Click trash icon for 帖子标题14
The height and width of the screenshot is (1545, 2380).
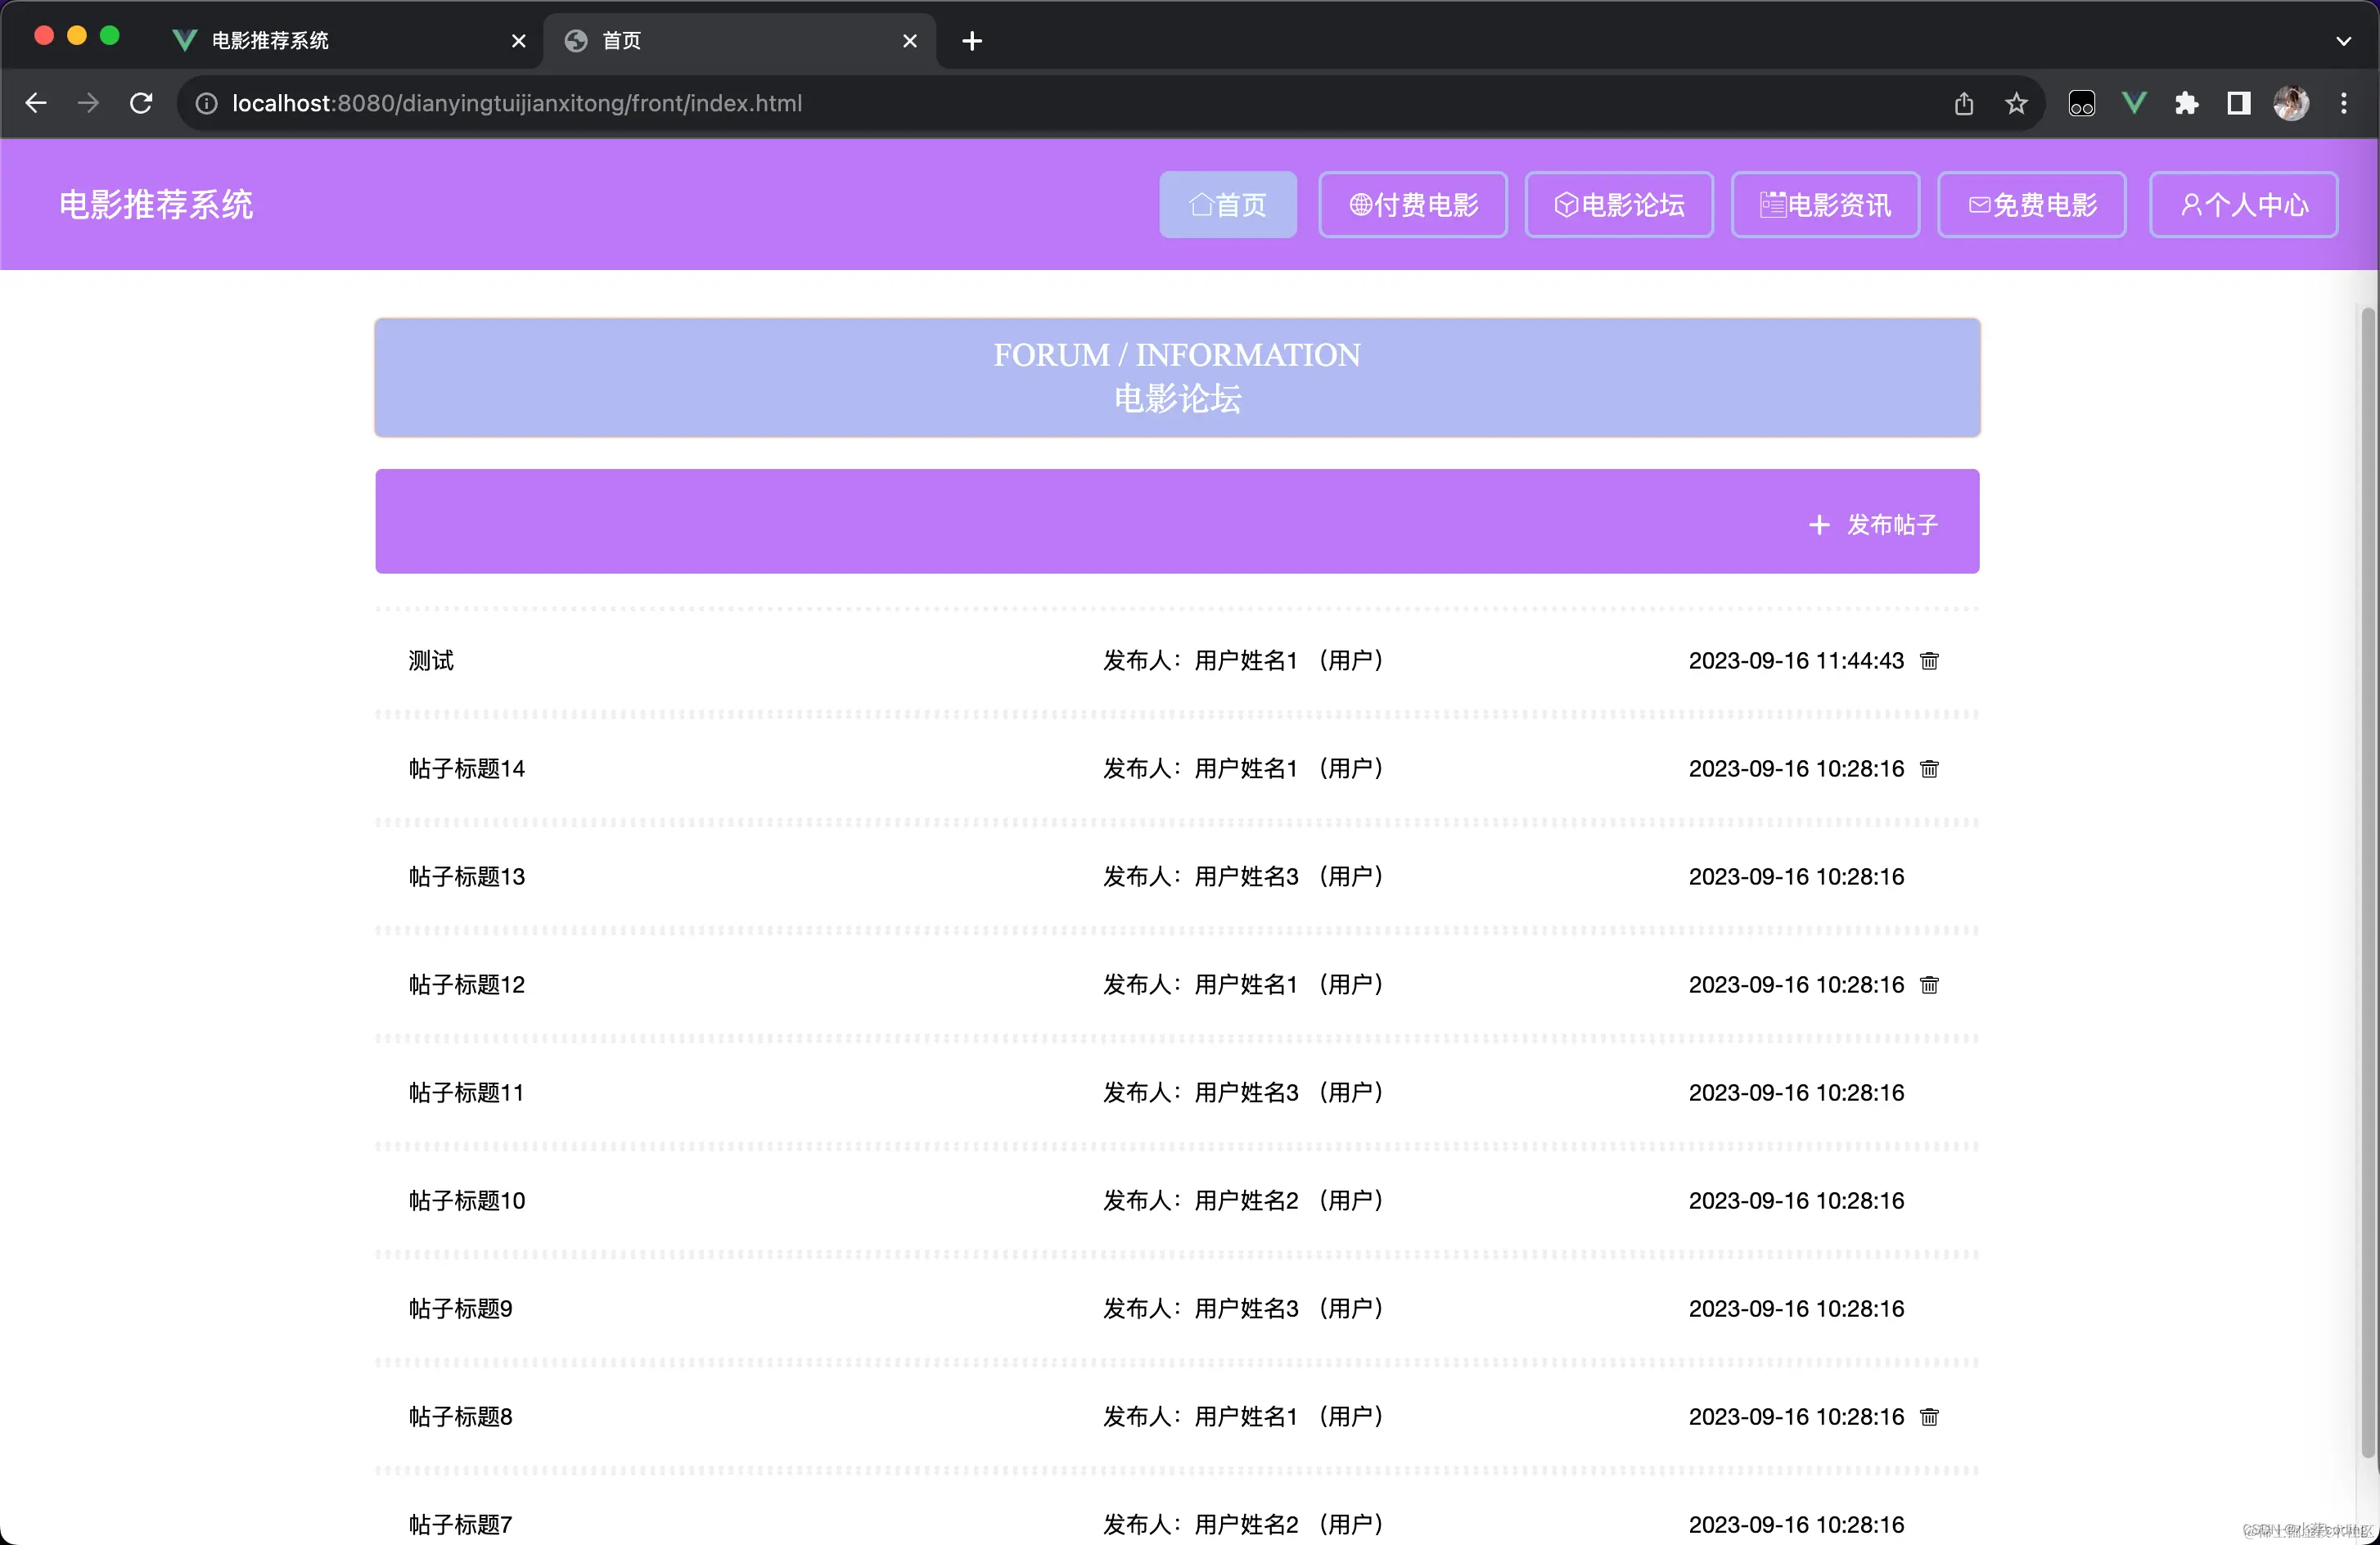pos(1929,769)
